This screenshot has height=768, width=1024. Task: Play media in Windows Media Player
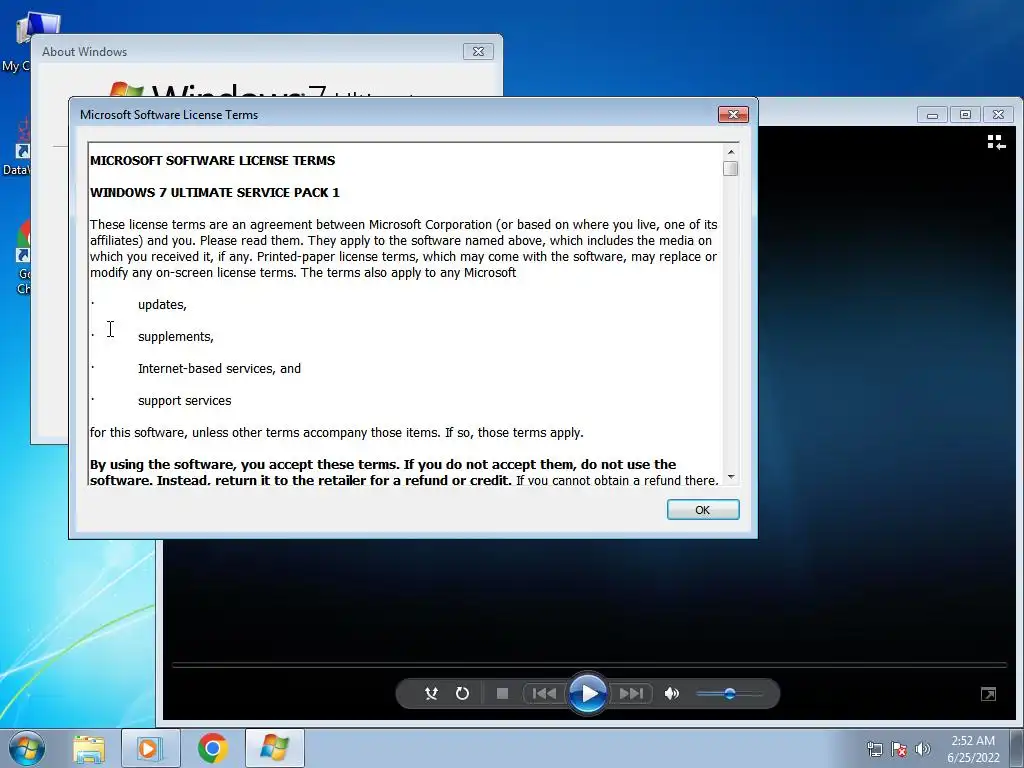click(588, 694)
